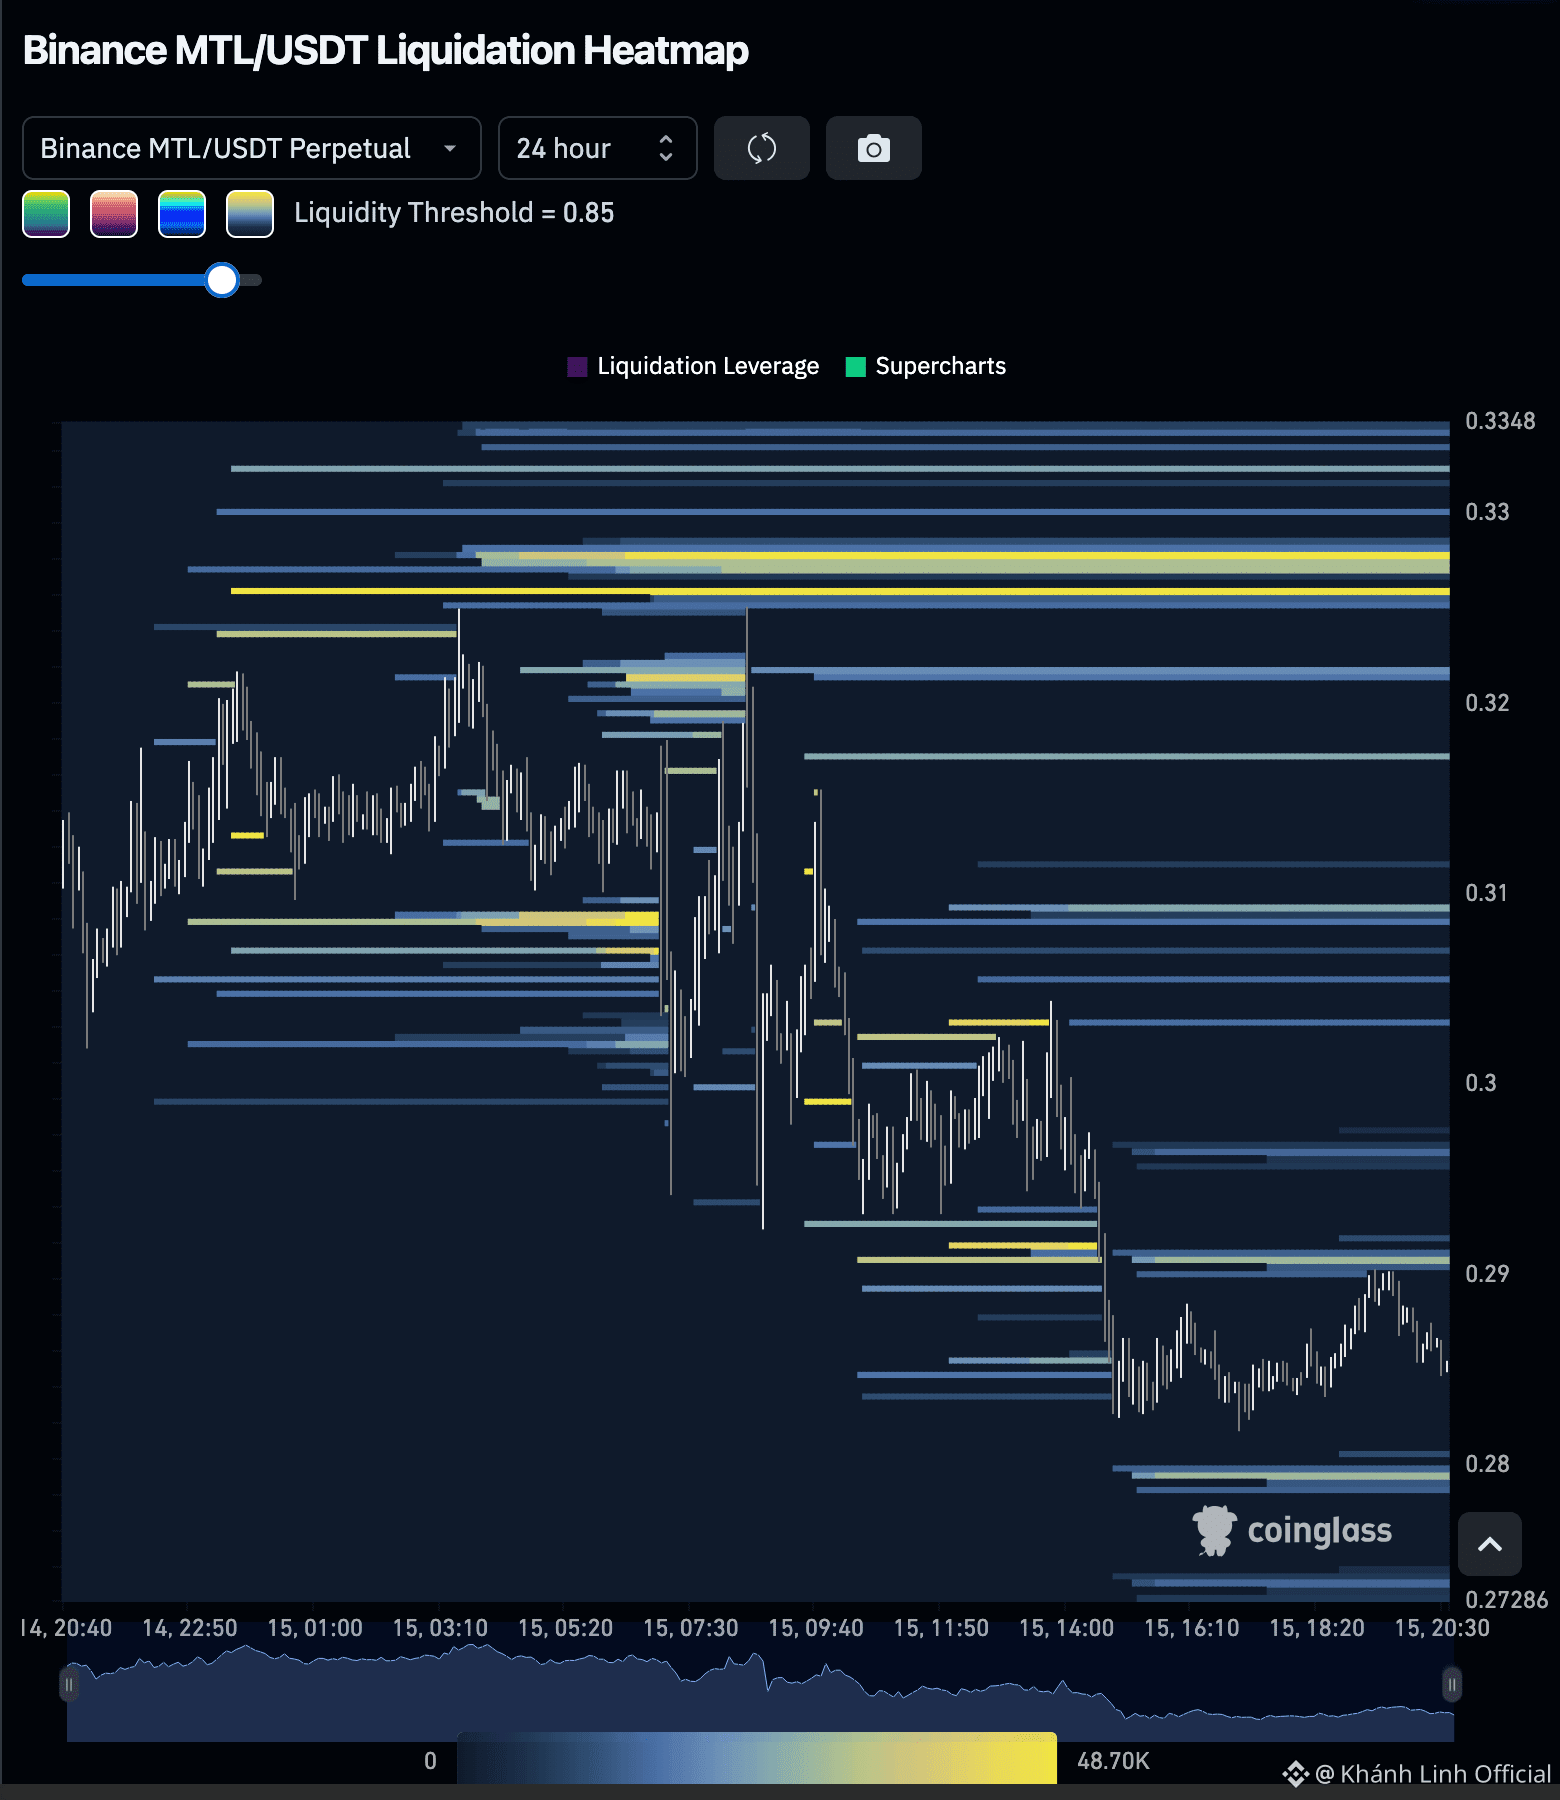
Task: Click the Liquidity Threshold slider handle
Action: tap(222, 280)
